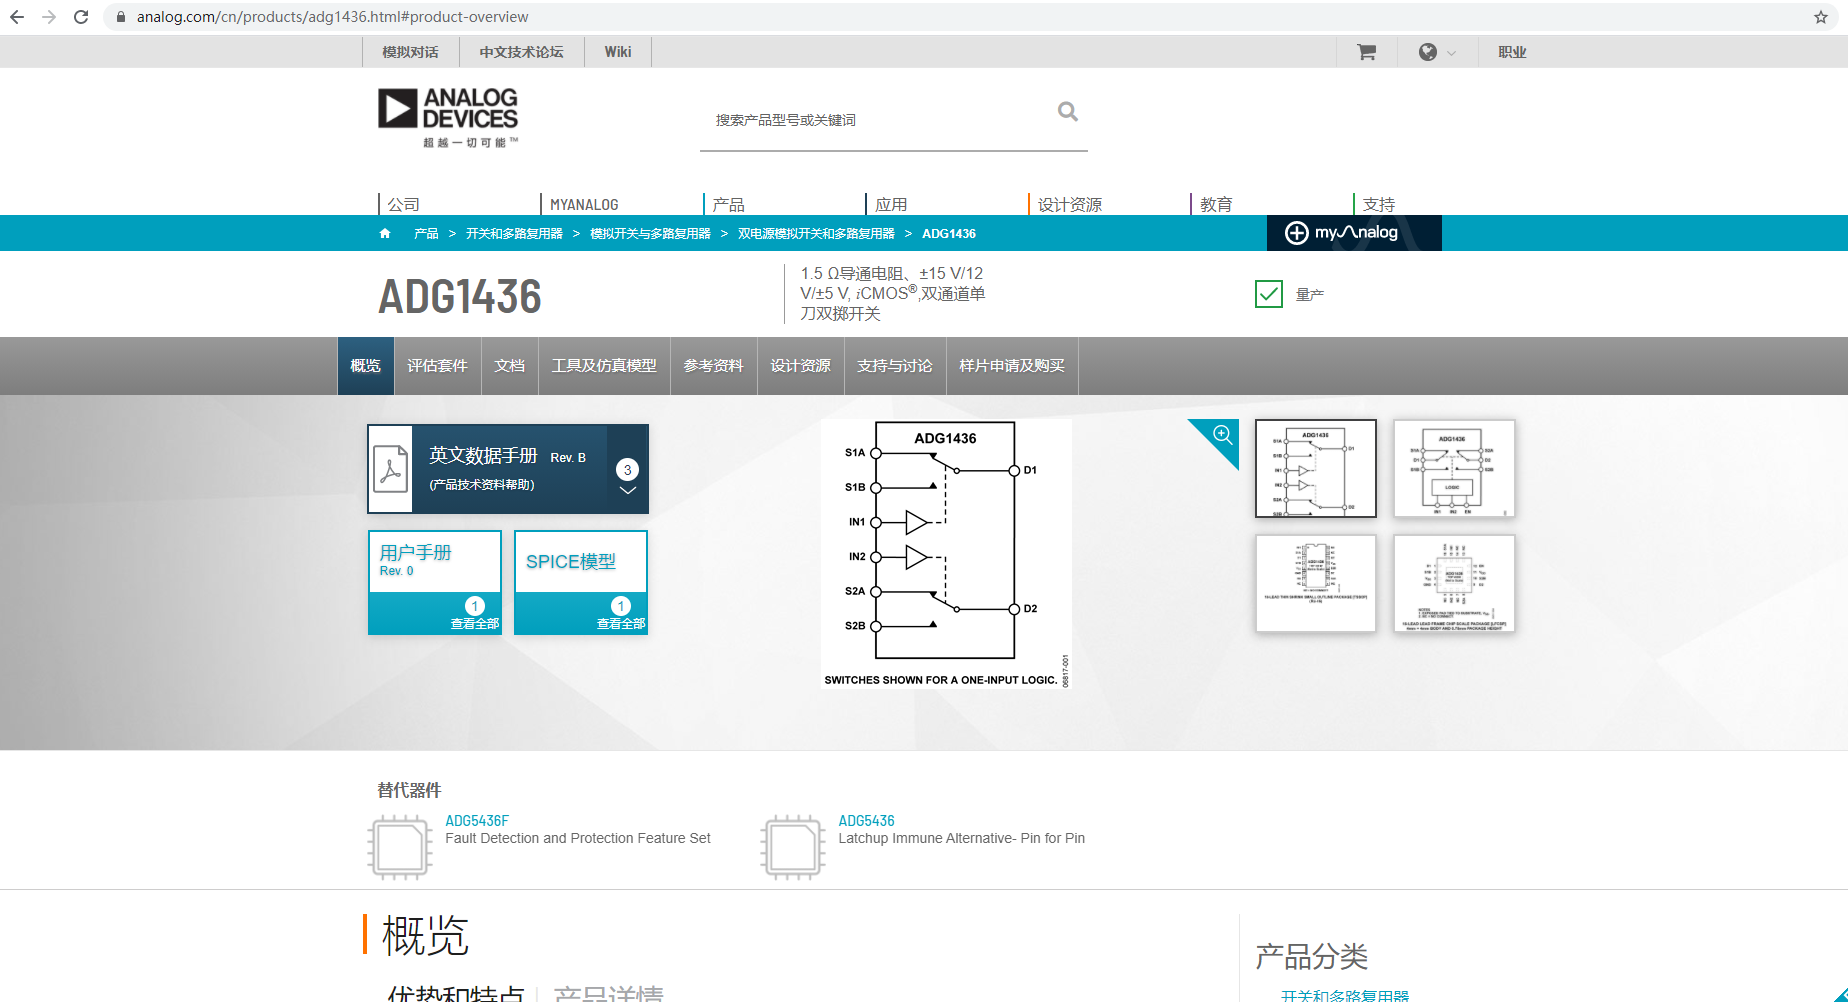This screenshot has height=1002, width=1848.
Task: Open the 支持 navigation menu
Action: [1381, 203]
